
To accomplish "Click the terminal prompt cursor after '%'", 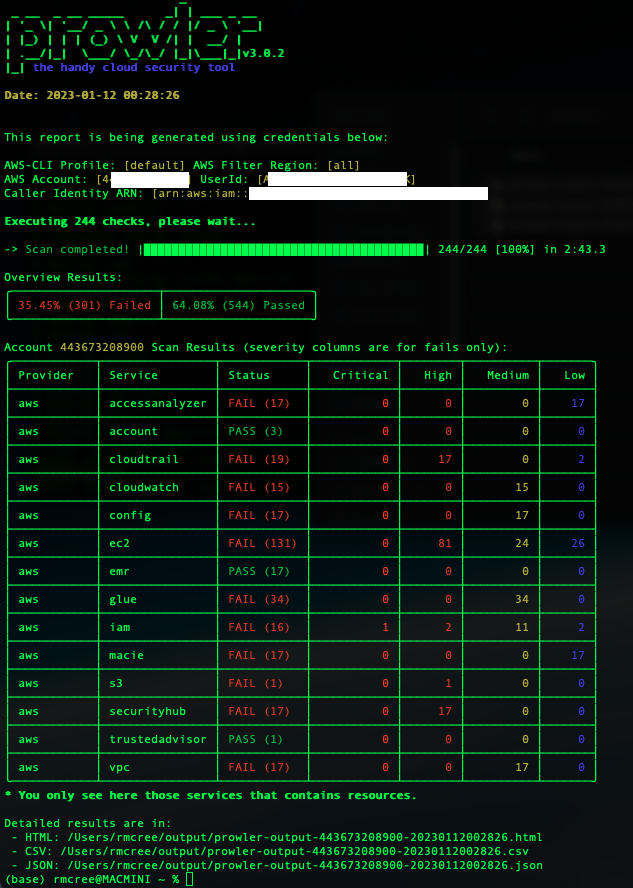I will tap(190, 880).
